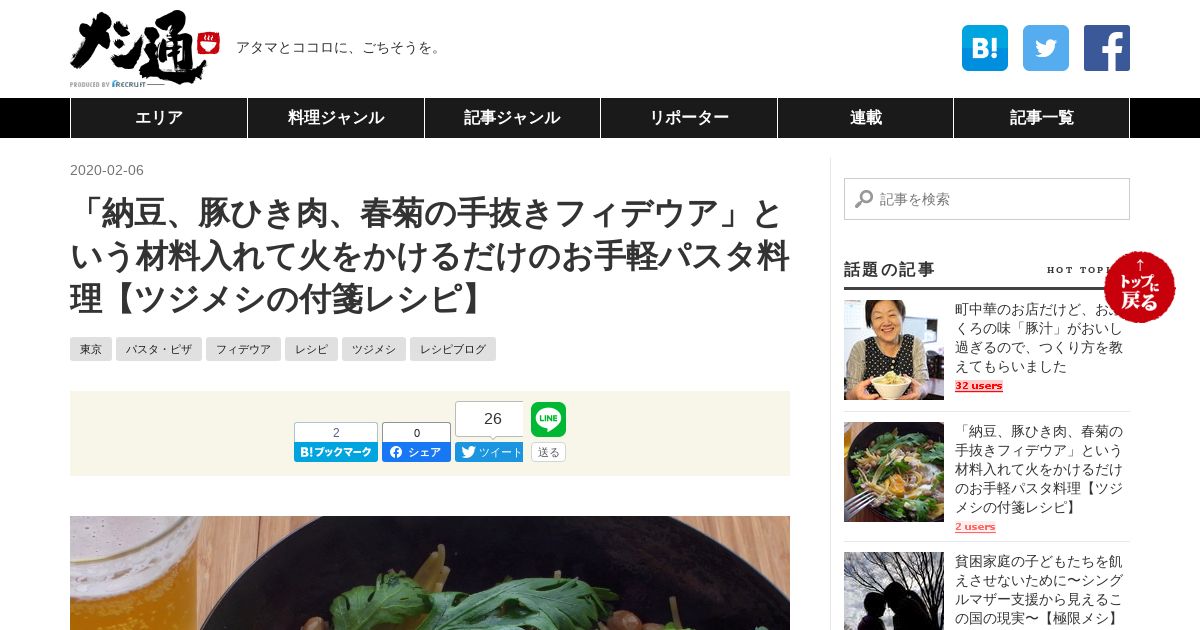Open the リポーター navigation menu
This screenshot has height=630, width=1200.
coord(689,118)
